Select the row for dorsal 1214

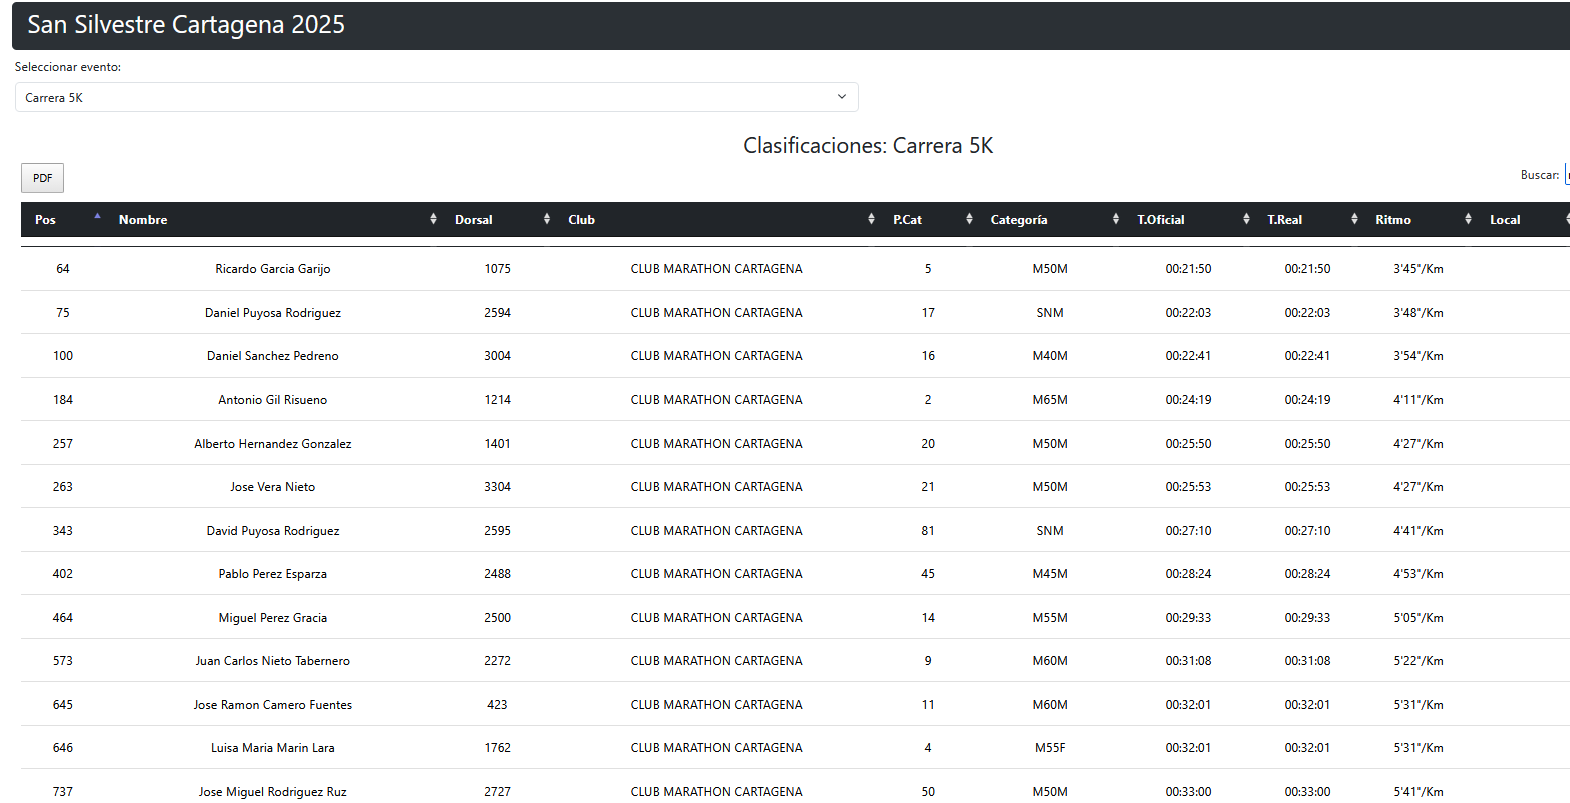pyautogui.click(x=497, y=400)
